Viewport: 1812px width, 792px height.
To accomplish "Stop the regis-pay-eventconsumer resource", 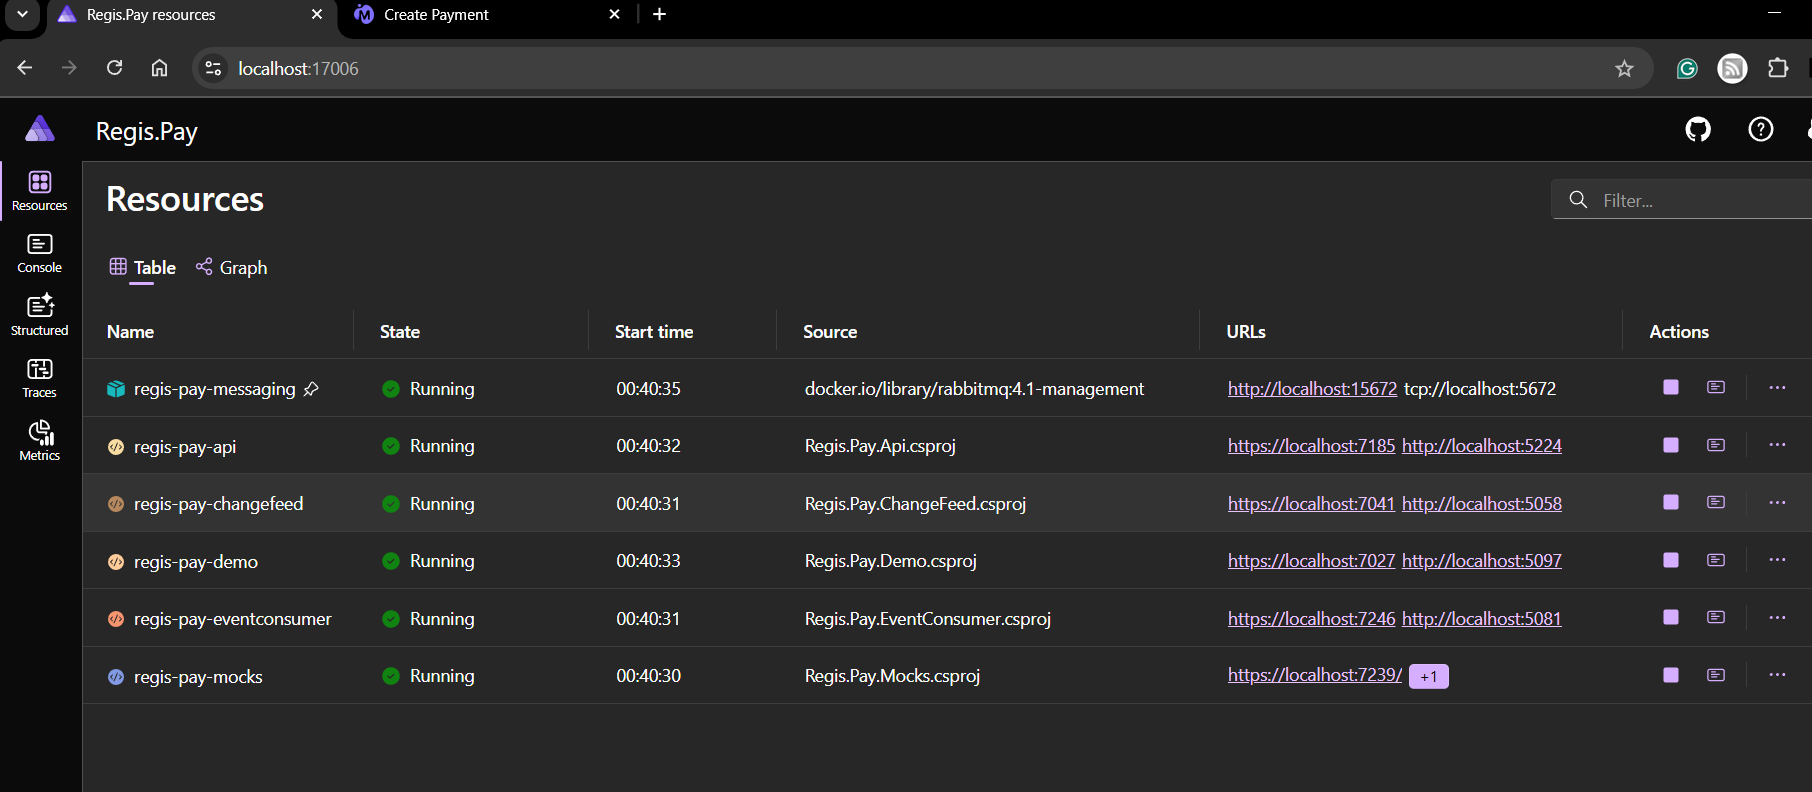I will (x=1671, y=617).
